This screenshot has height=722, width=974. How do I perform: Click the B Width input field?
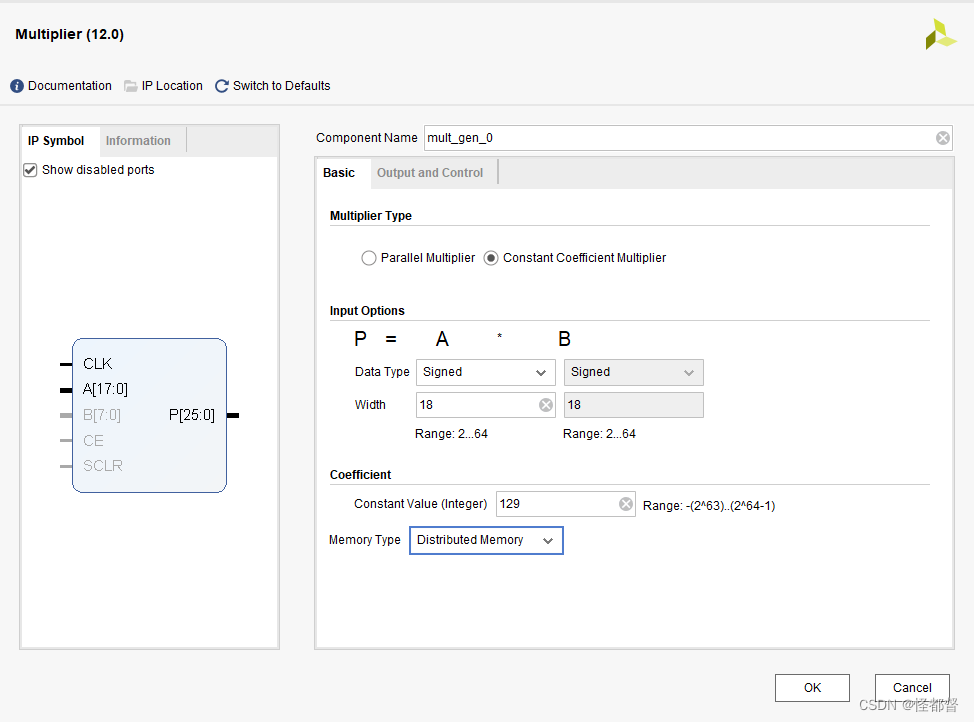634,405
